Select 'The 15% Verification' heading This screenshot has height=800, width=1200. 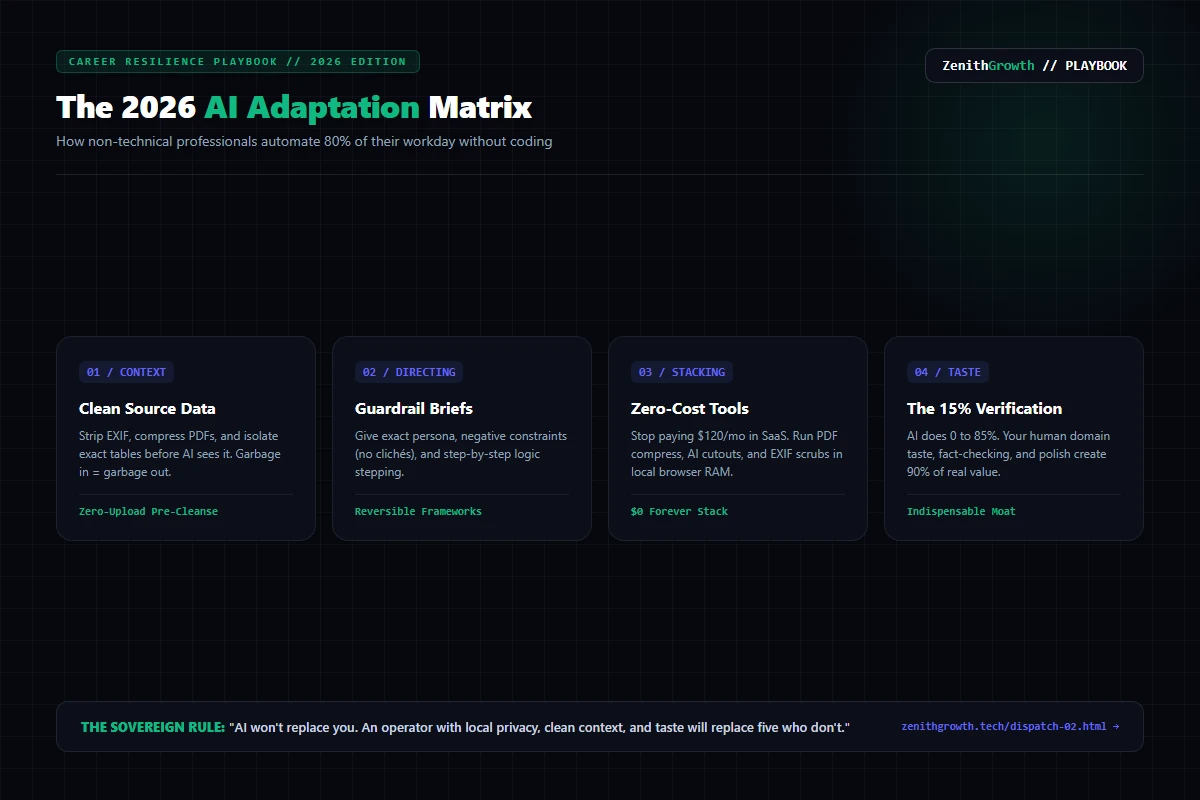click(985, 408)
